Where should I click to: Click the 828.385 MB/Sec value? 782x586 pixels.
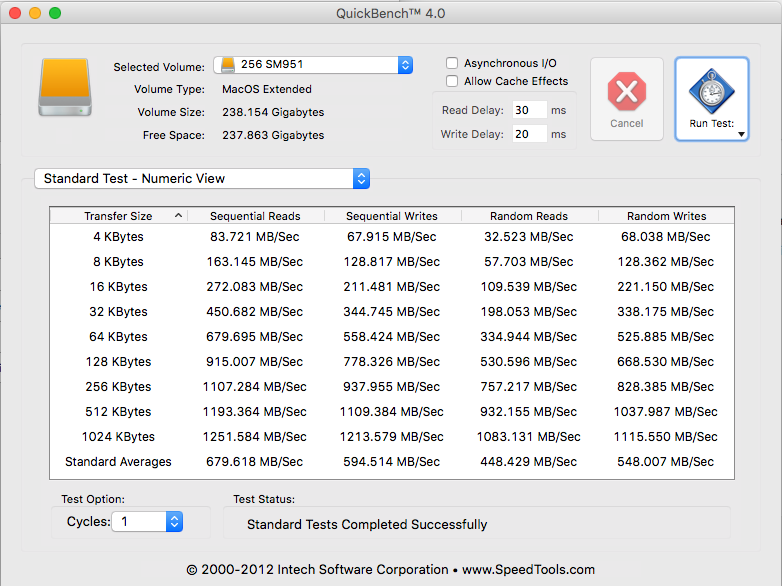coord(666,387)
